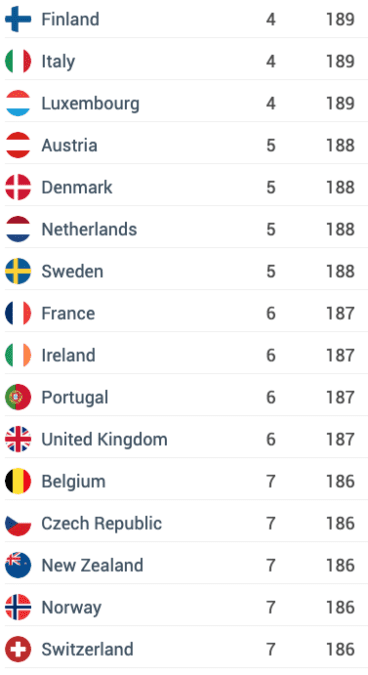Select the Sweden flag icon
The image size is (368, 675).
18,271
